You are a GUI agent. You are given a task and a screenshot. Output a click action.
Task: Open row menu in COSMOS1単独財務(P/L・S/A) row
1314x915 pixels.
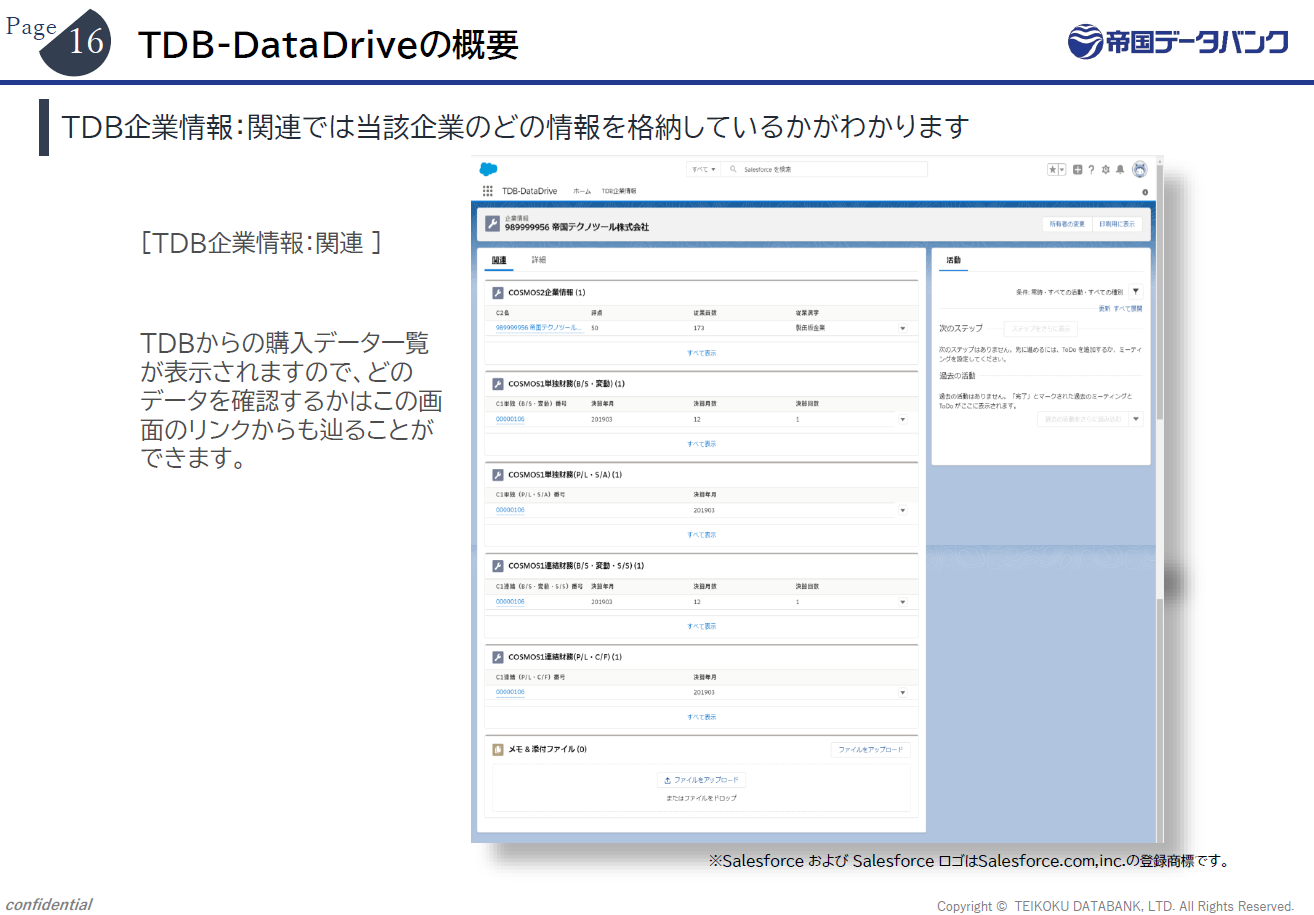point(902,510)
